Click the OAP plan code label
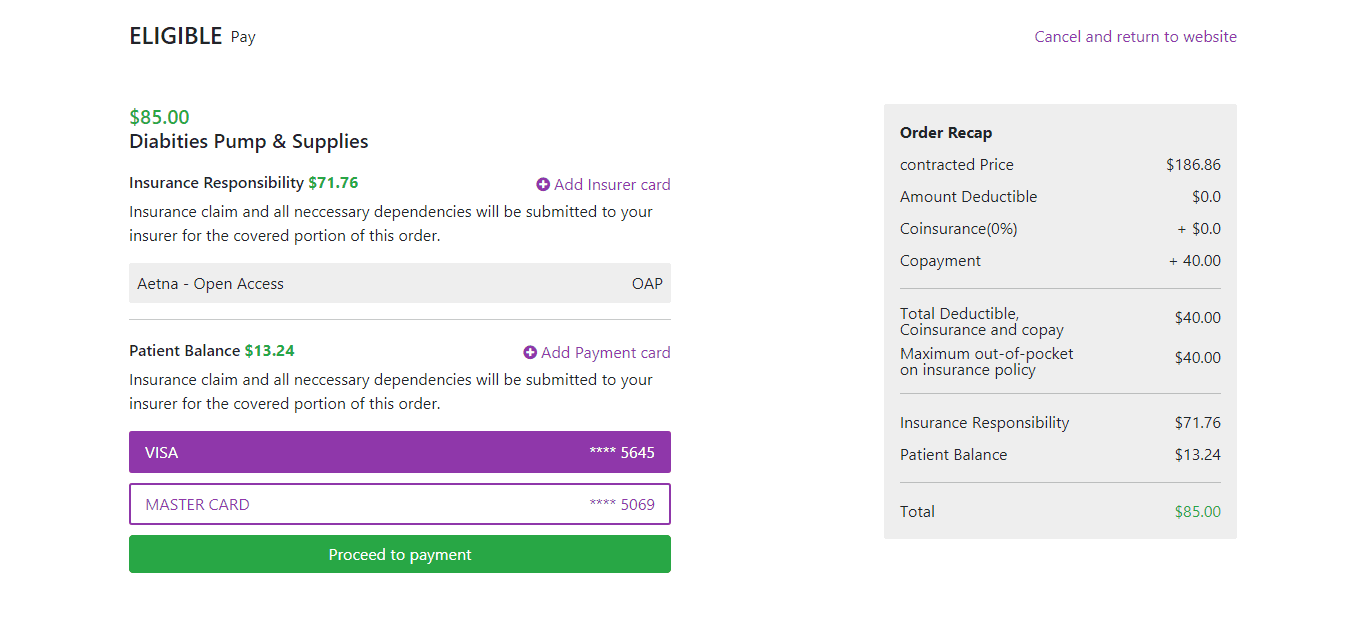 pos(647,283)
